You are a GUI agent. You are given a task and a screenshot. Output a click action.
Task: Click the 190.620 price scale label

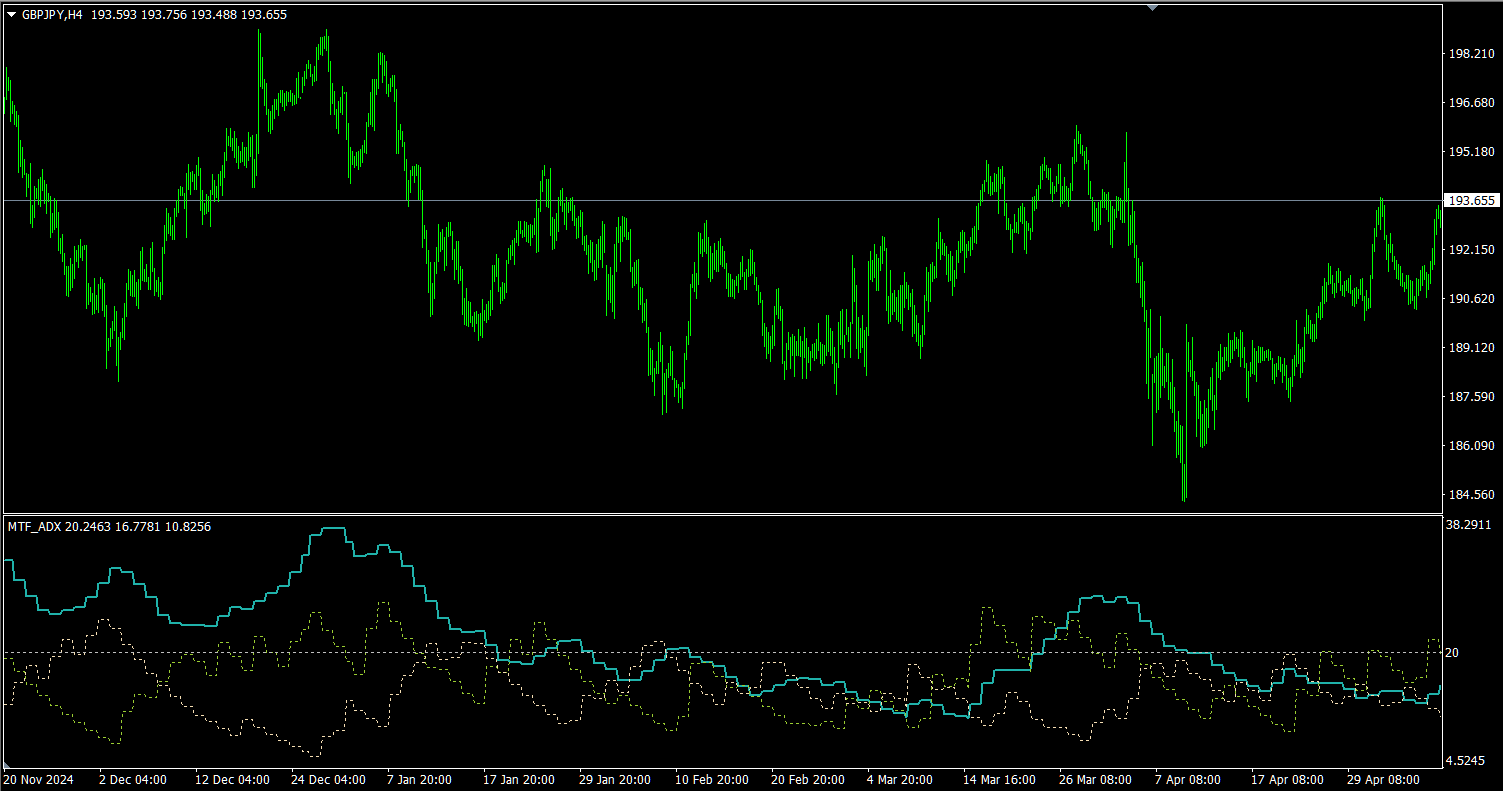coord(1471,299)
